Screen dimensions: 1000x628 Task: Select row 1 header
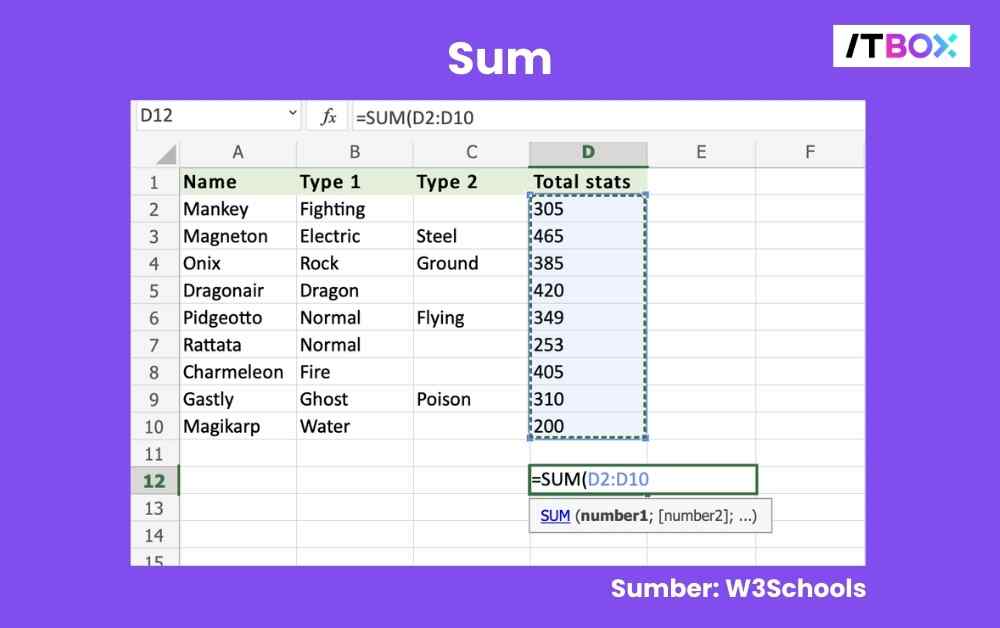pos(154,182)
